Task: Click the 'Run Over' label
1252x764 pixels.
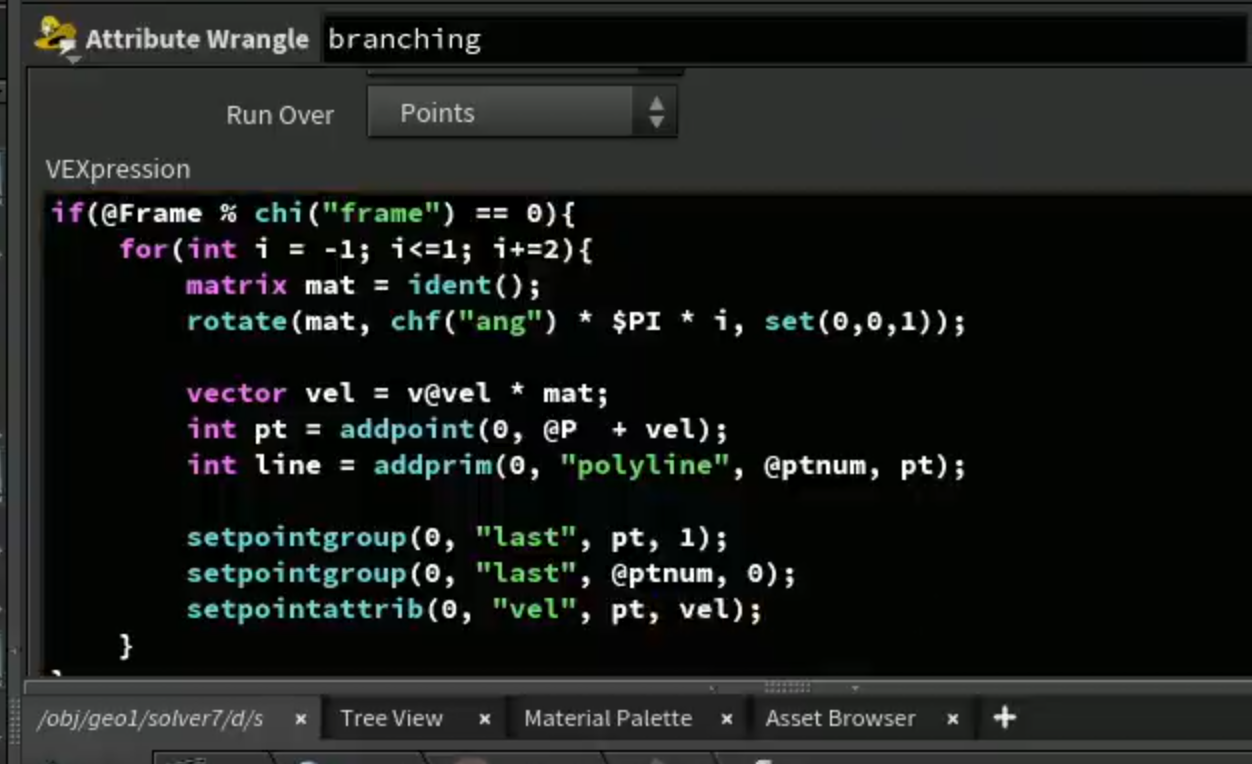Action: (280, 115)
